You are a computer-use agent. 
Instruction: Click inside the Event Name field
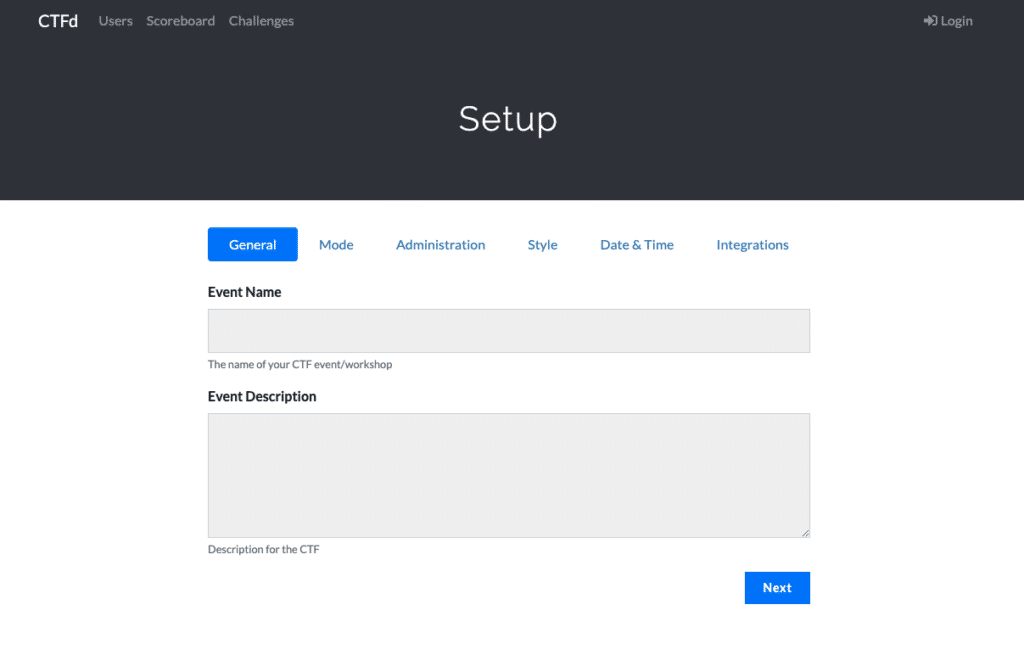[x=508, y=330]
